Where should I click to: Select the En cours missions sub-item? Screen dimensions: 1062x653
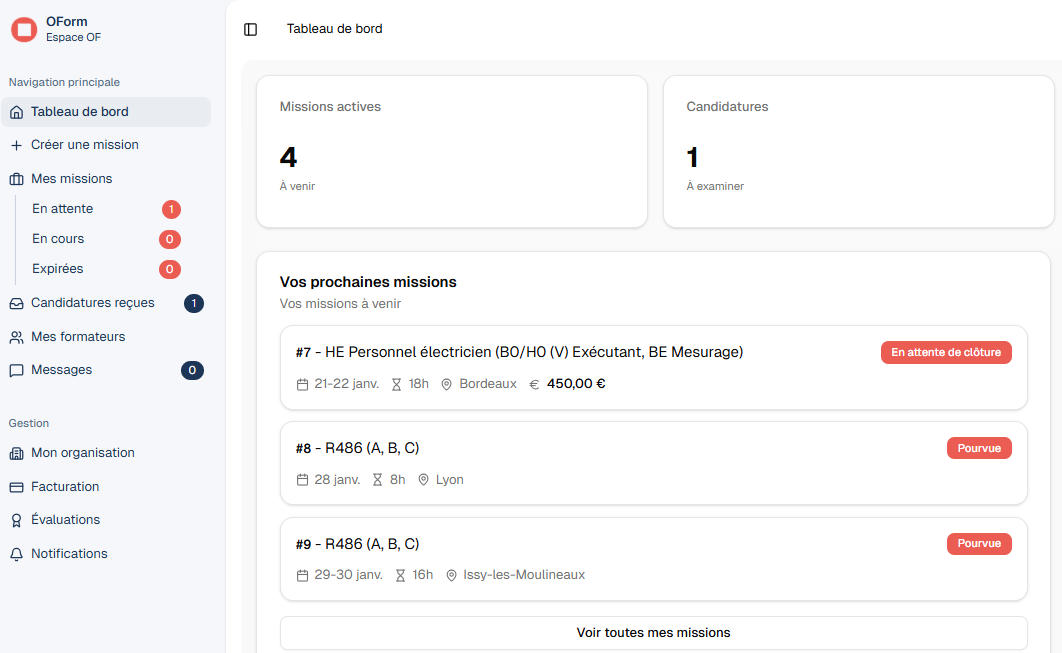(58, 239)
